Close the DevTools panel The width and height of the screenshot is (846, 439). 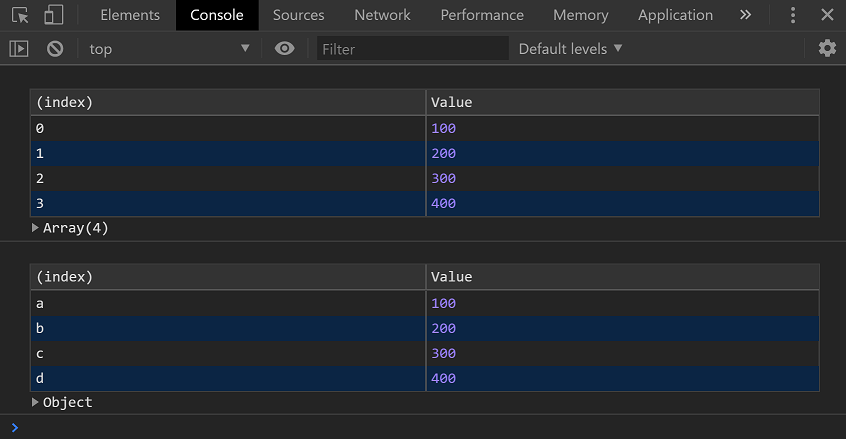tap(826, 15)
